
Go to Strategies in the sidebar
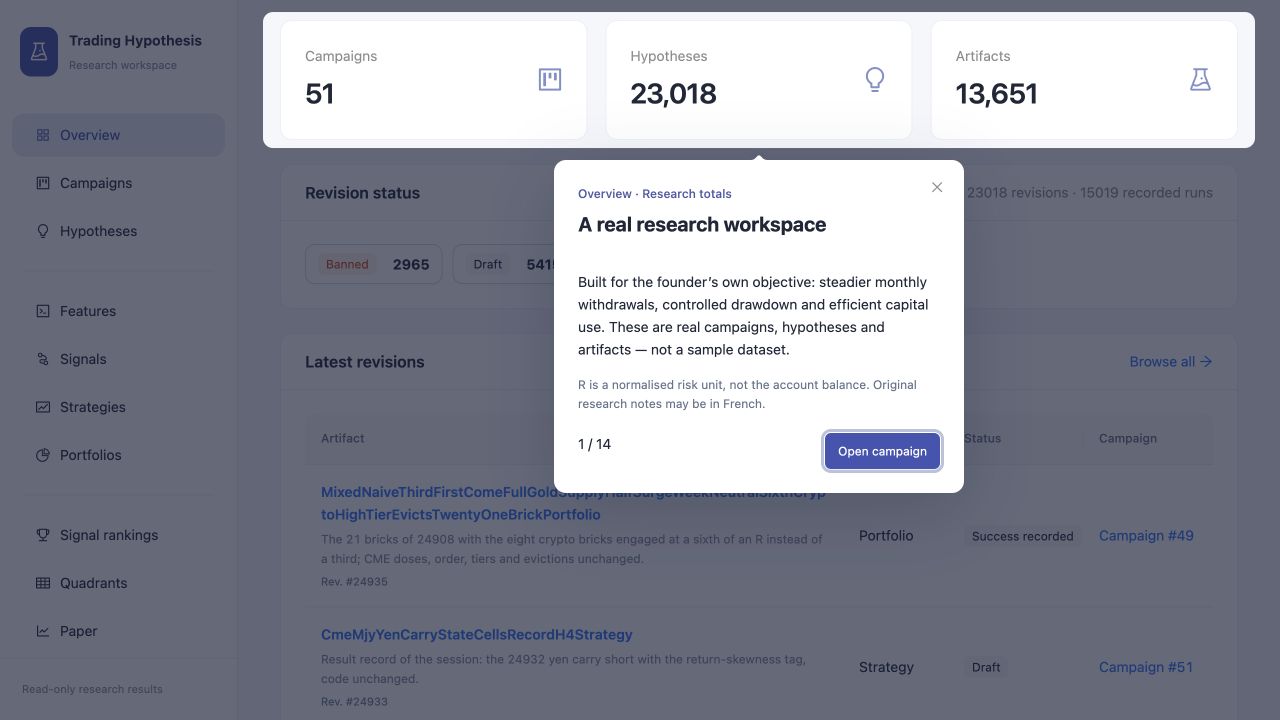pos(118,407)
